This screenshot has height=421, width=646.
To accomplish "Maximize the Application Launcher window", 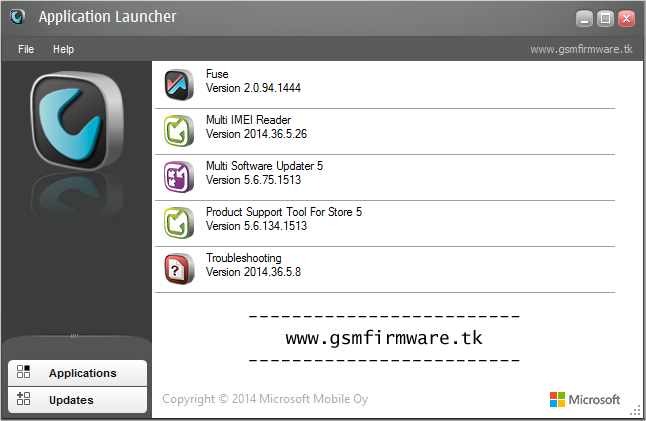I will [x=605, y=19].
